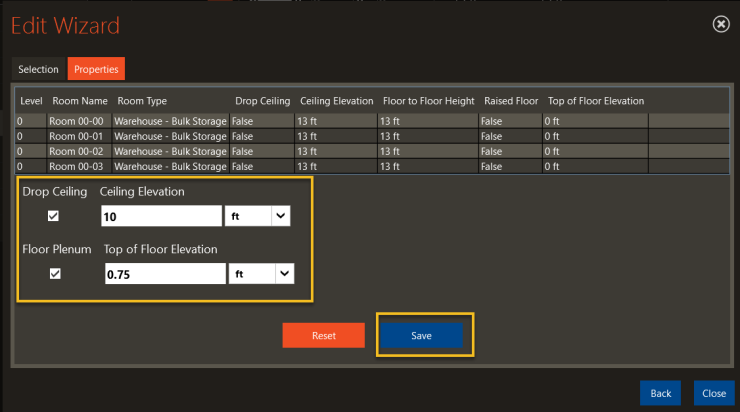
Task: Click Room Type cell of Room 00-03
Action: tap(170, 167)
